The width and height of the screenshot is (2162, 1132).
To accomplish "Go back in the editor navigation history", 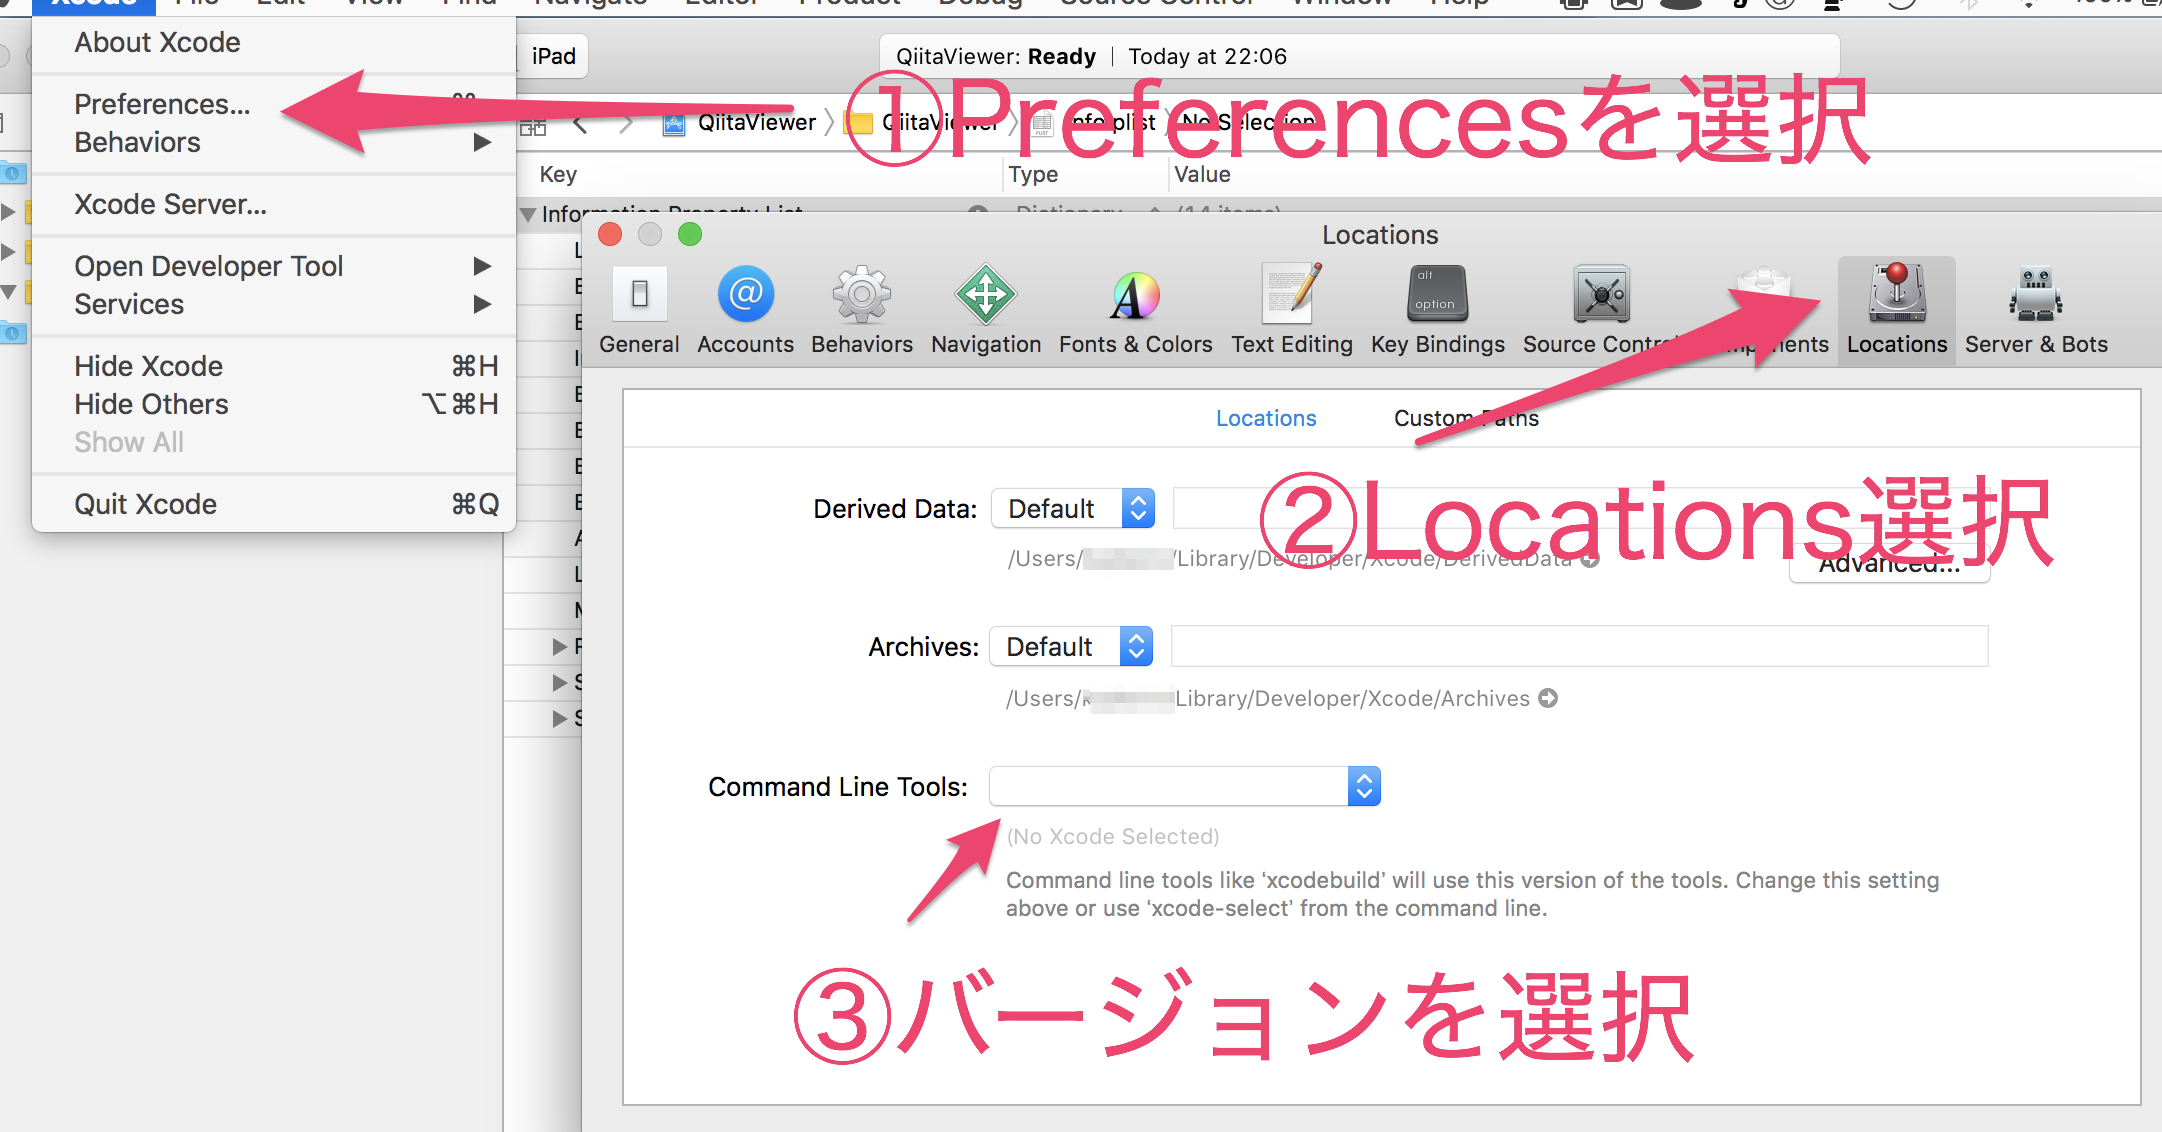I will click(580, 124).
